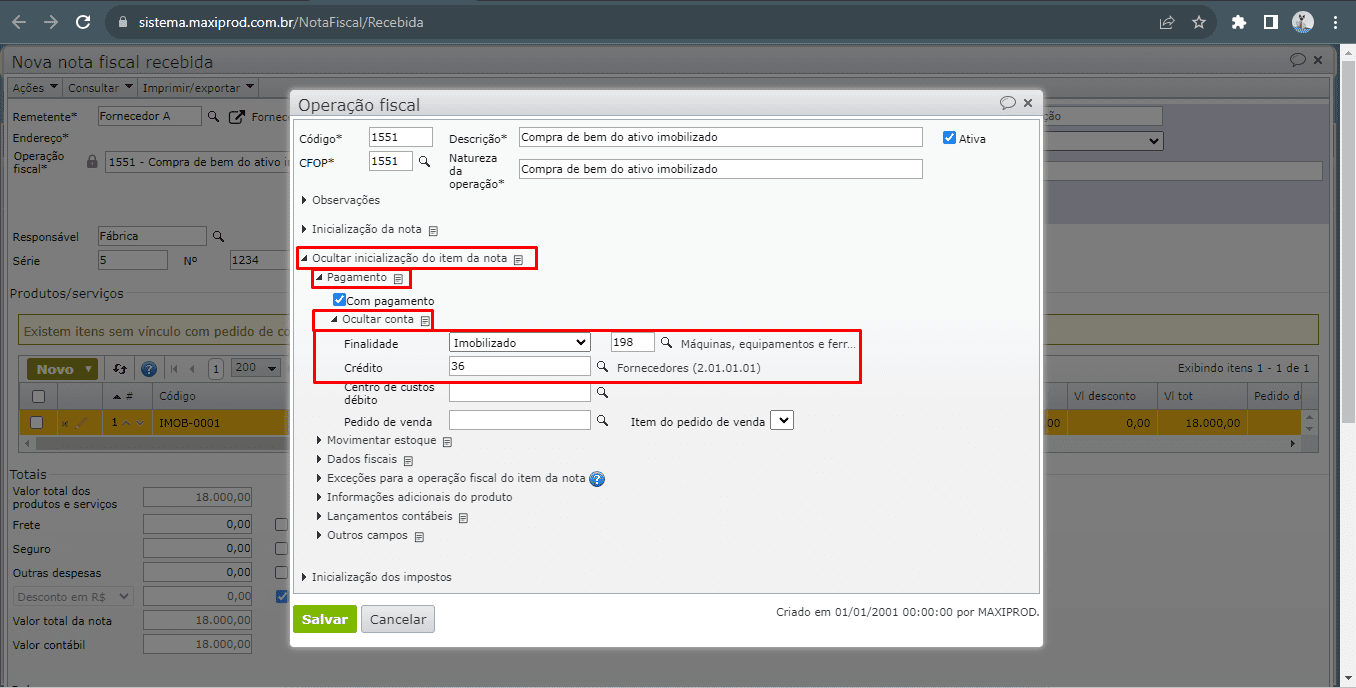Open notes icon beside Outros campos
Image resolution: width=1356 pixels, height=688 pixels.
coord(419,537)
